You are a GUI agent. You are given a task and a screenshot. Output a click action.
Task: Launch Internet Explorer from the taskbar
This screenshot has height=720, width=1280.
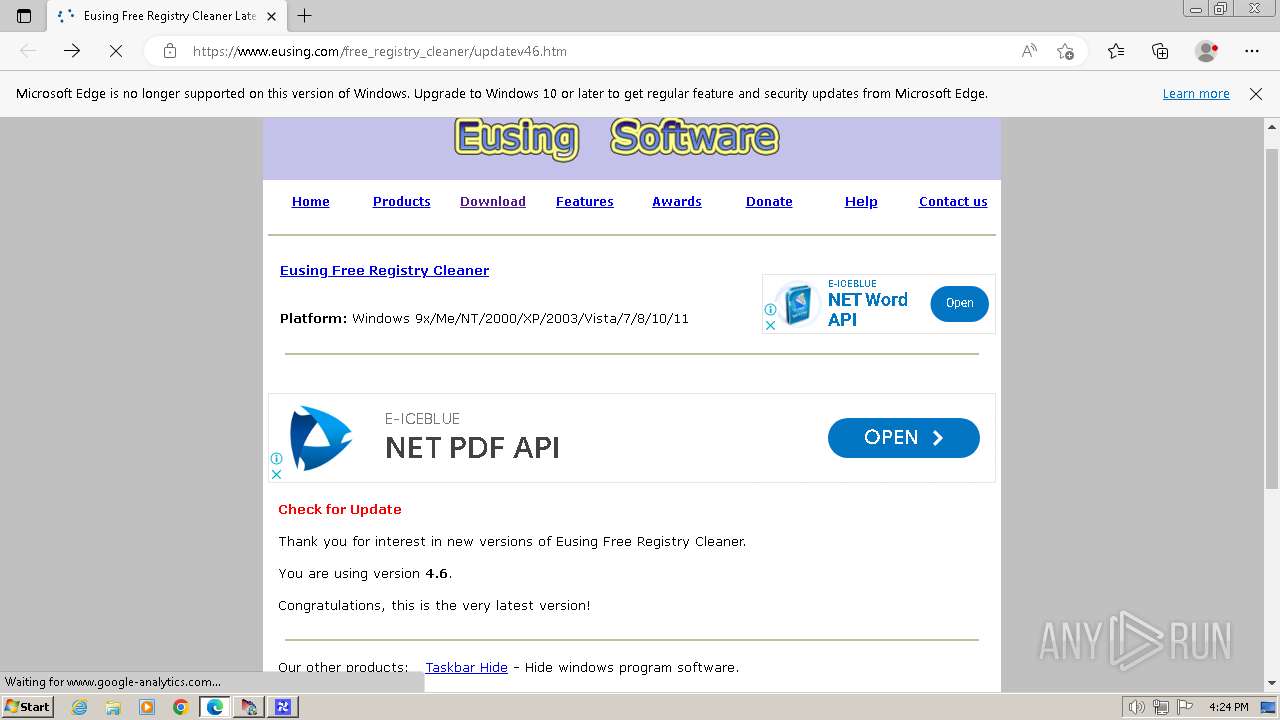(80, 707)
